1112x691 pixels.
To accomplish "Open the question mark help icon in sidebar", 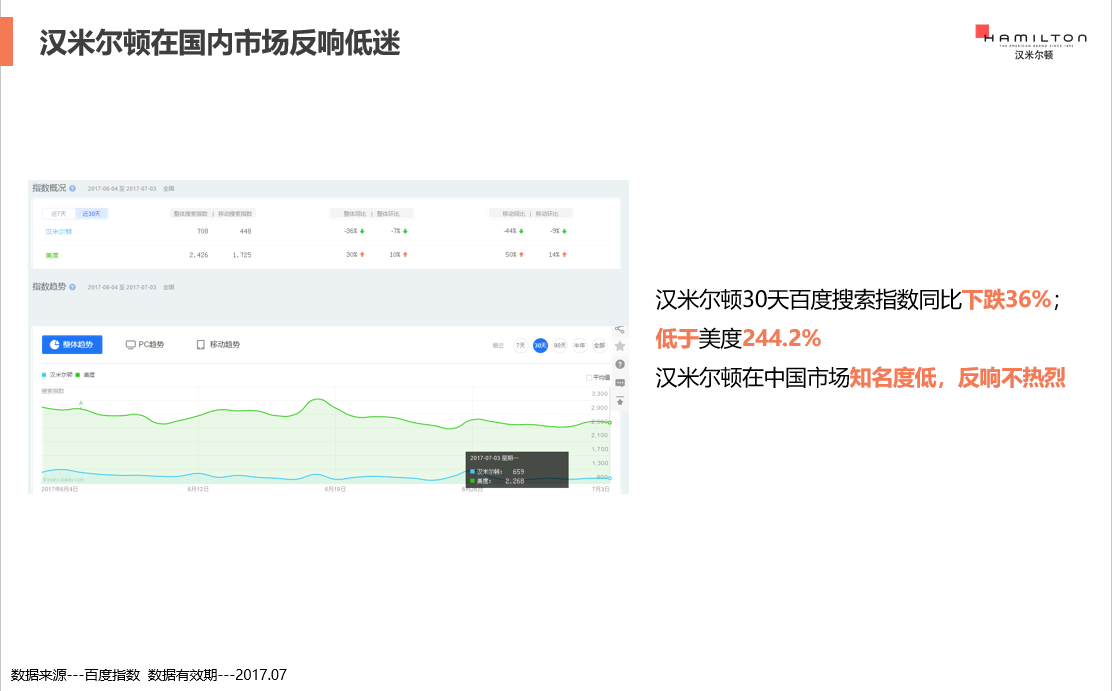I will (620, 365).
